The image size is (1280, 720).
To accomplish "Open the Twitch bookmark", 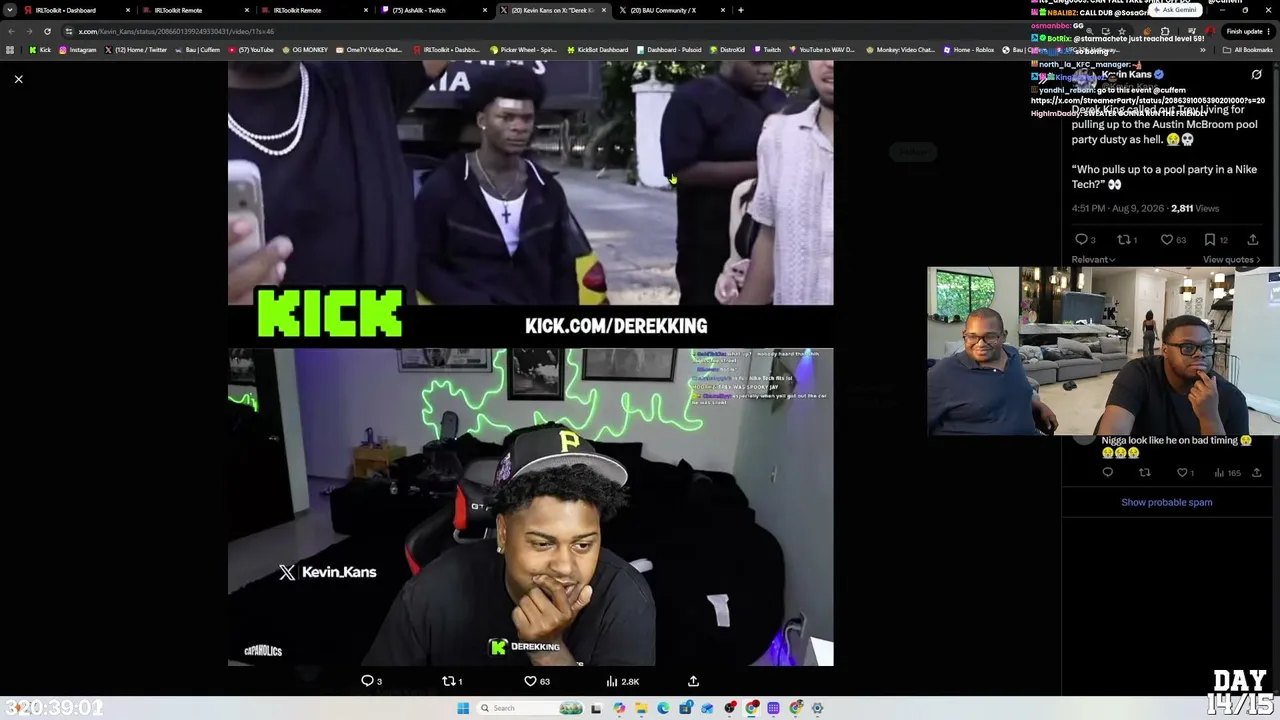I will (x=768, y=50).
